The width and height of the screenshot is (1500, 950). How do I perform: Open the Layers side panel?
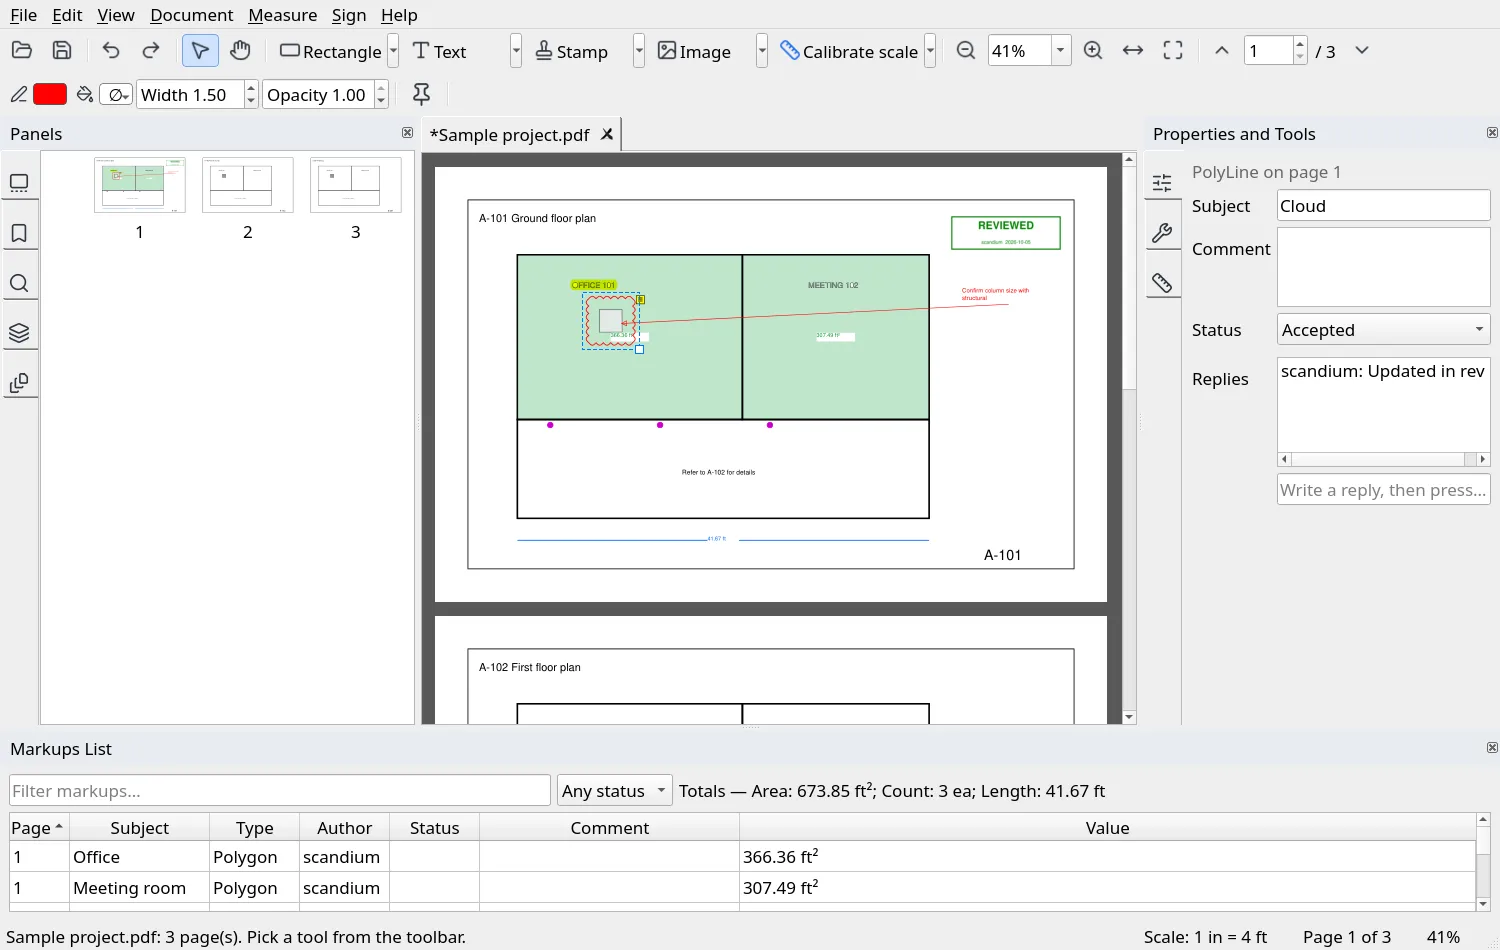pos(19,333)
